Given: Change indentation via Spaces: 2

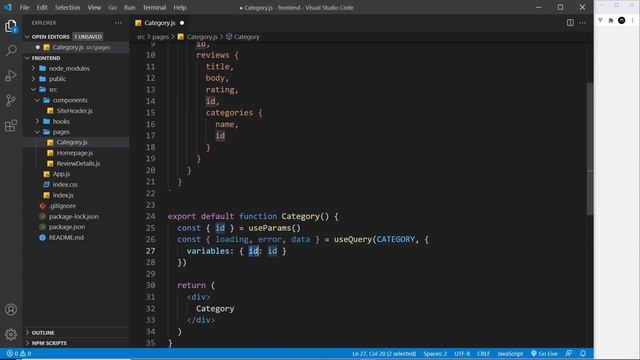Looking at the screenshot, I should pyautogui.click(x=435, y=353).
